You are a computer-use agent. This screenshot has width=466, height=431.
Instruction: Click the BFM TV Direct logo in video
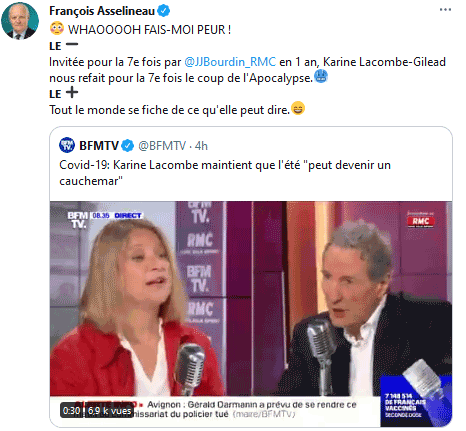(x=104, y=220)
